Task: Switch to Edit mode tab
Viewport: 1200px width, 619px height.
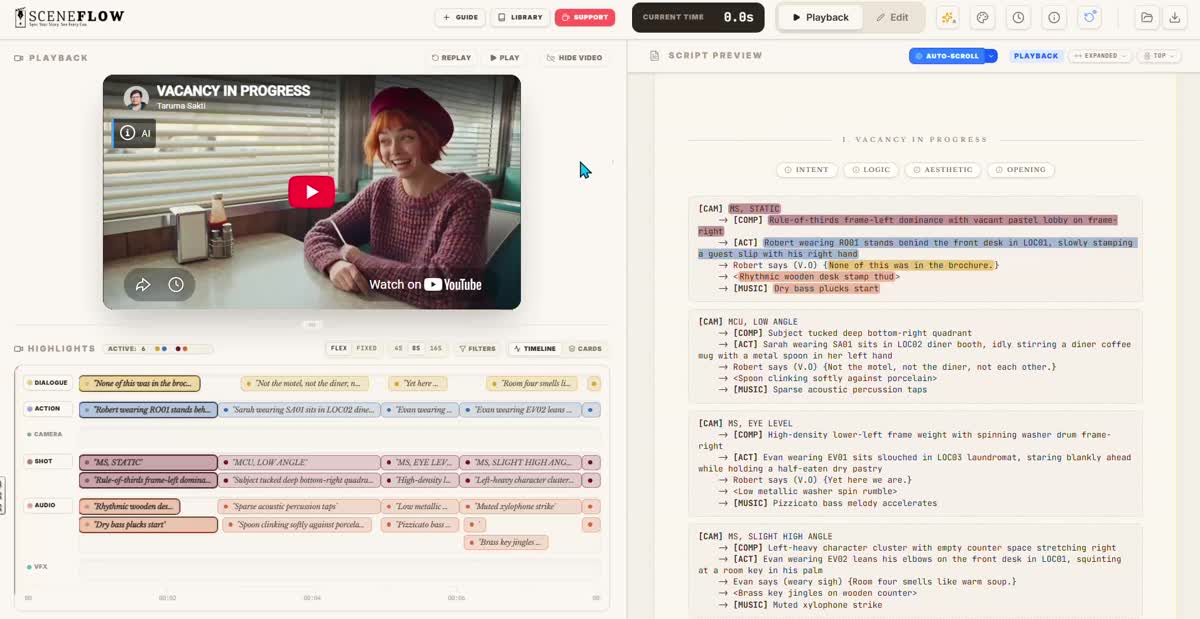Action: [x=893, y=17]
